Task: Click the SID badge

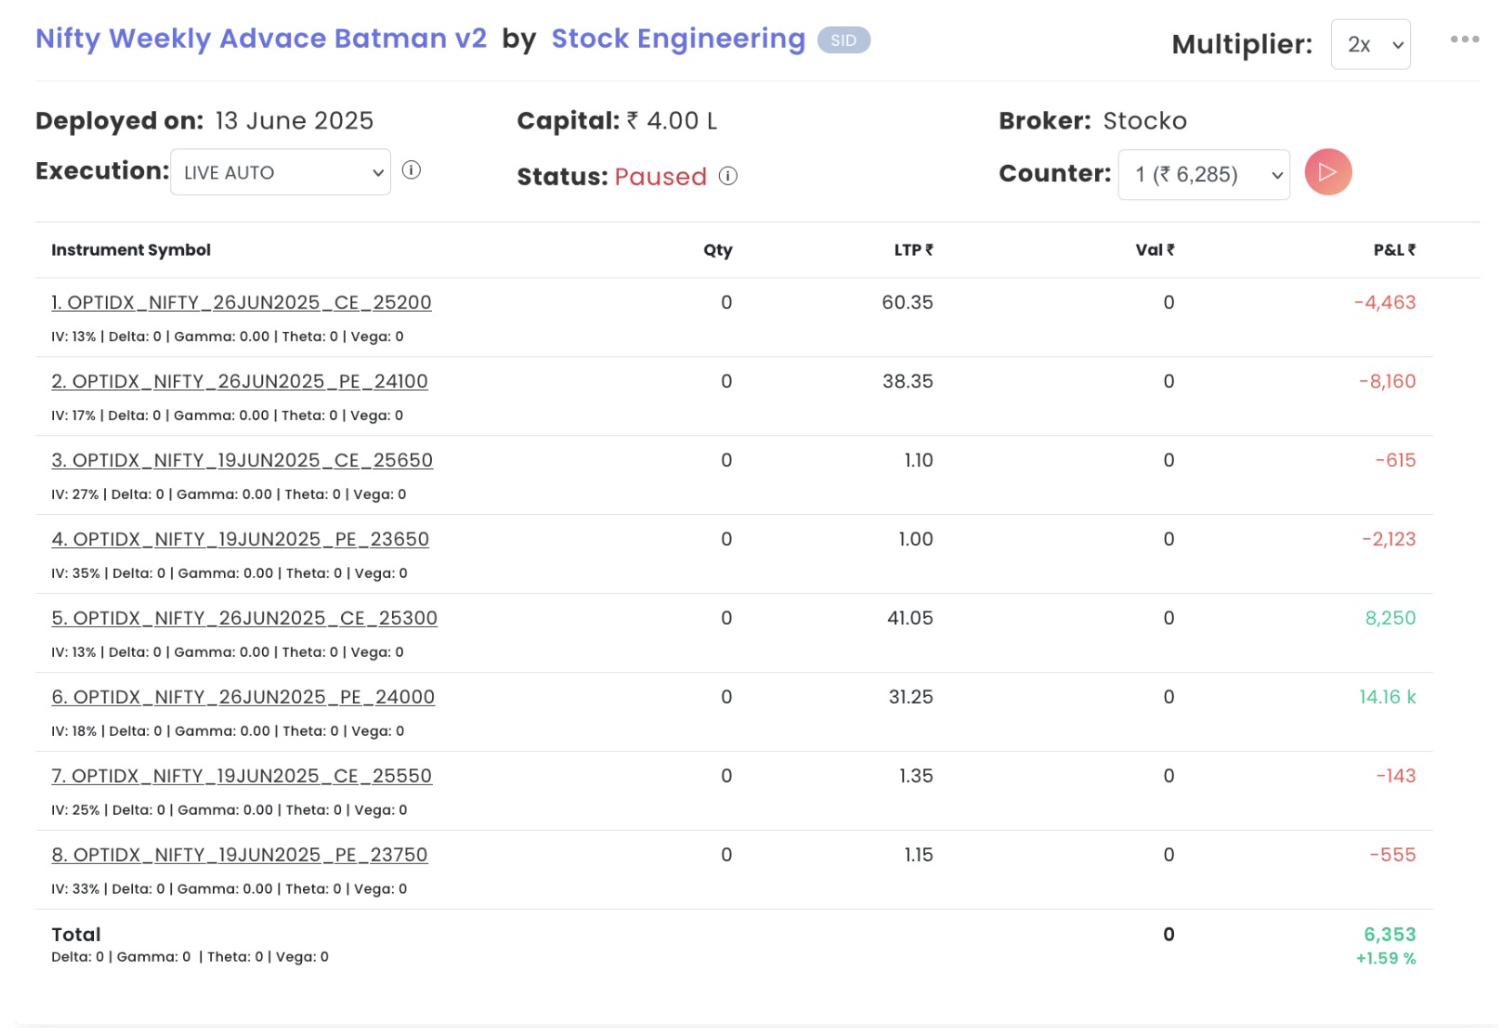Action: [843, 40]
